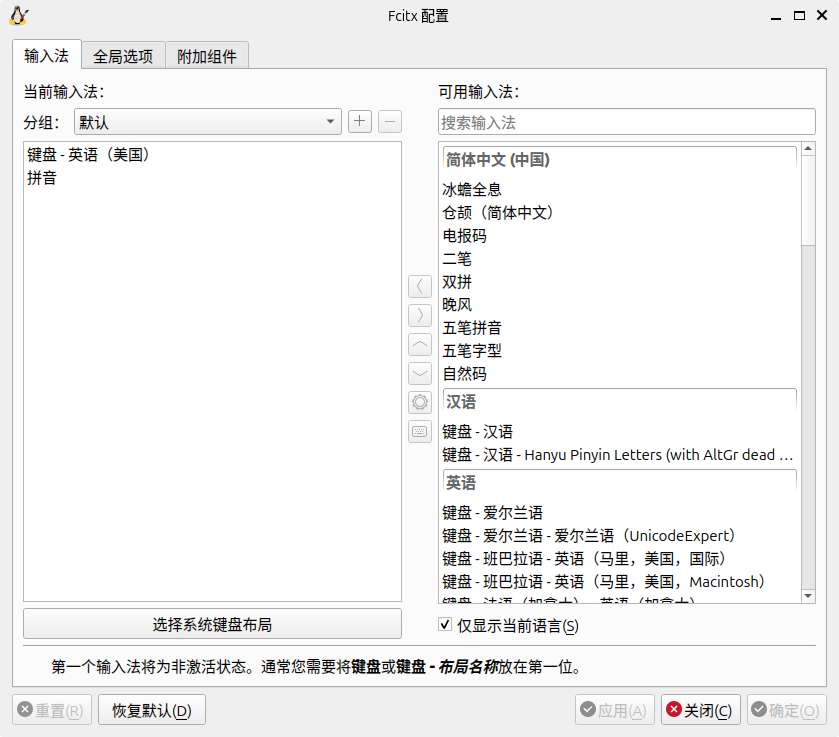Select 仓颉（简体中文） input method

(620, 212)
